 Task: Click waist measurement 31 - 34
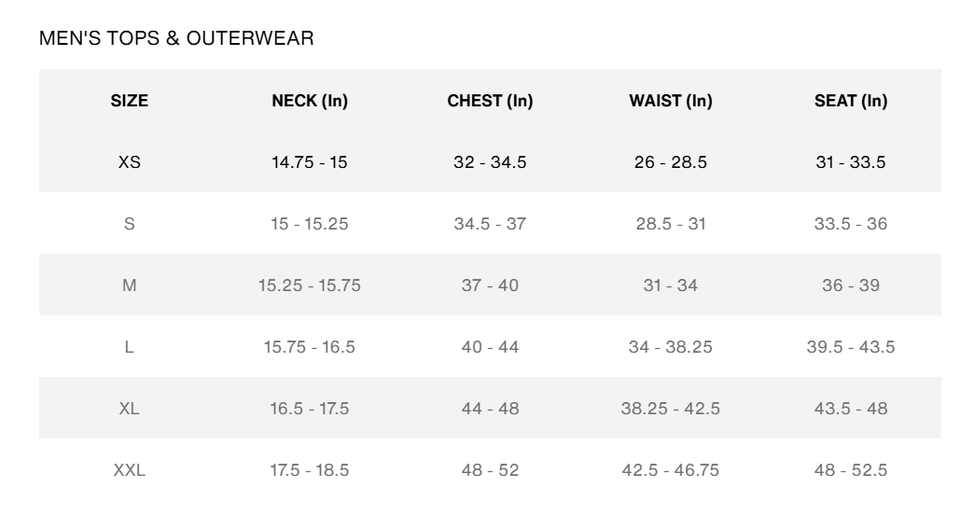pos(670,286)
